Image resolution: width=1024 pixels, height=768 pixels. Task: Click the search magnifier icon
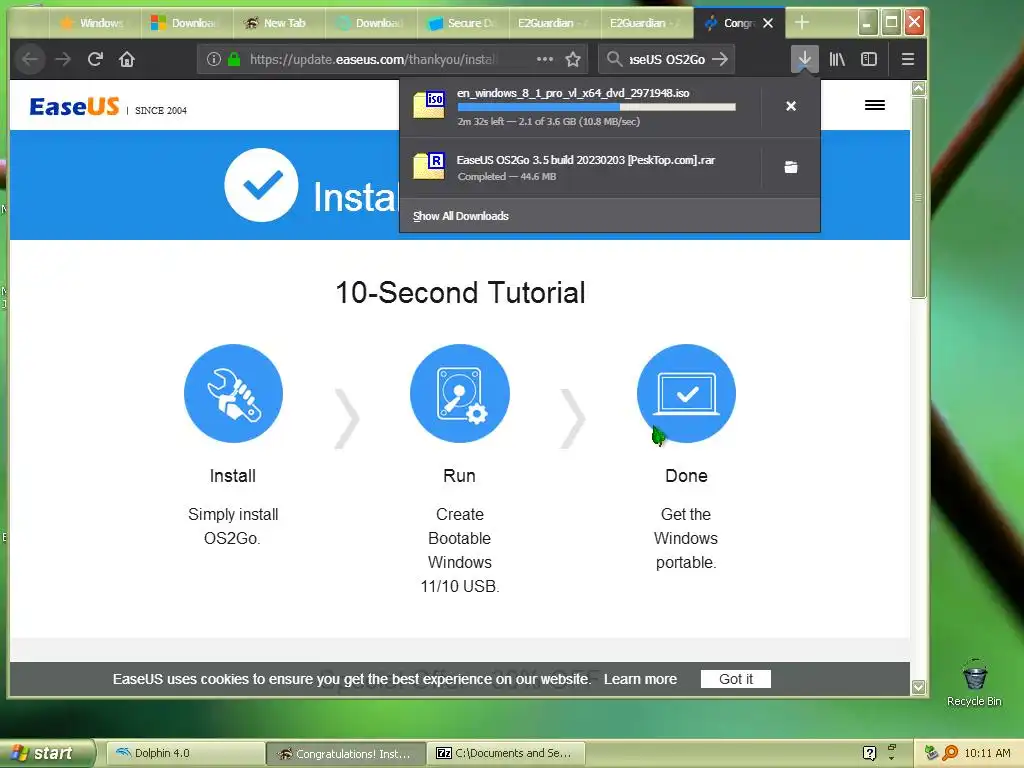(614, 59)
